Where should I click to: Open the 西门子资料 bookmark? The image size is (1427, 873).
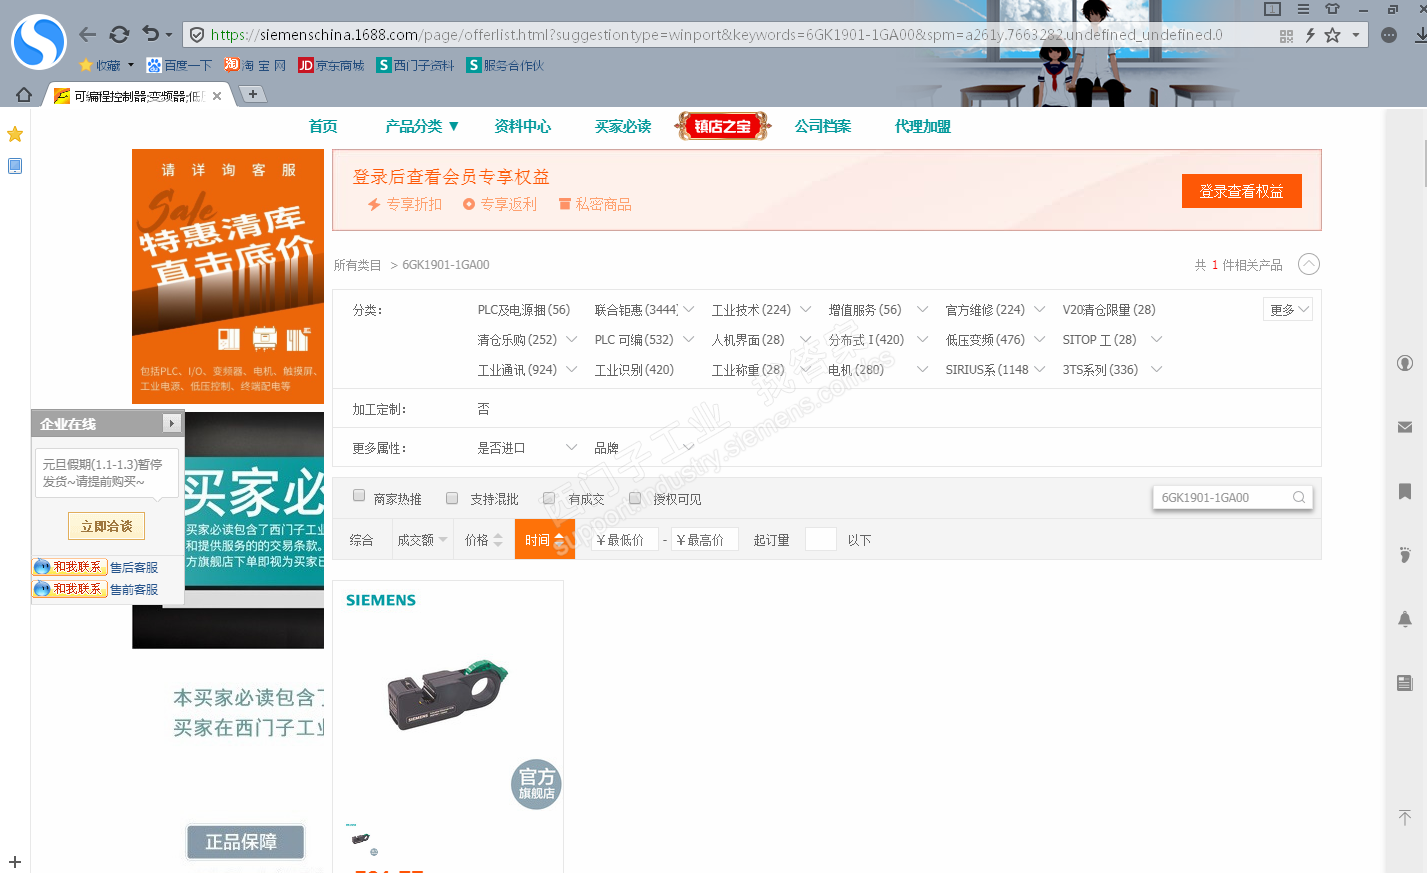[x=415, y=66]
